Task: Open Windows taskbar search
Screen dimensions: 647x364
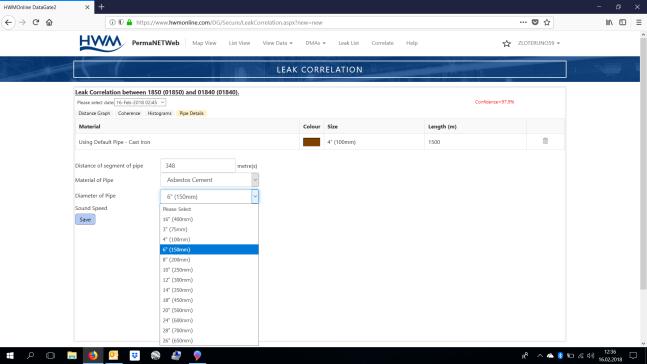Action: [x=30, y=355]
